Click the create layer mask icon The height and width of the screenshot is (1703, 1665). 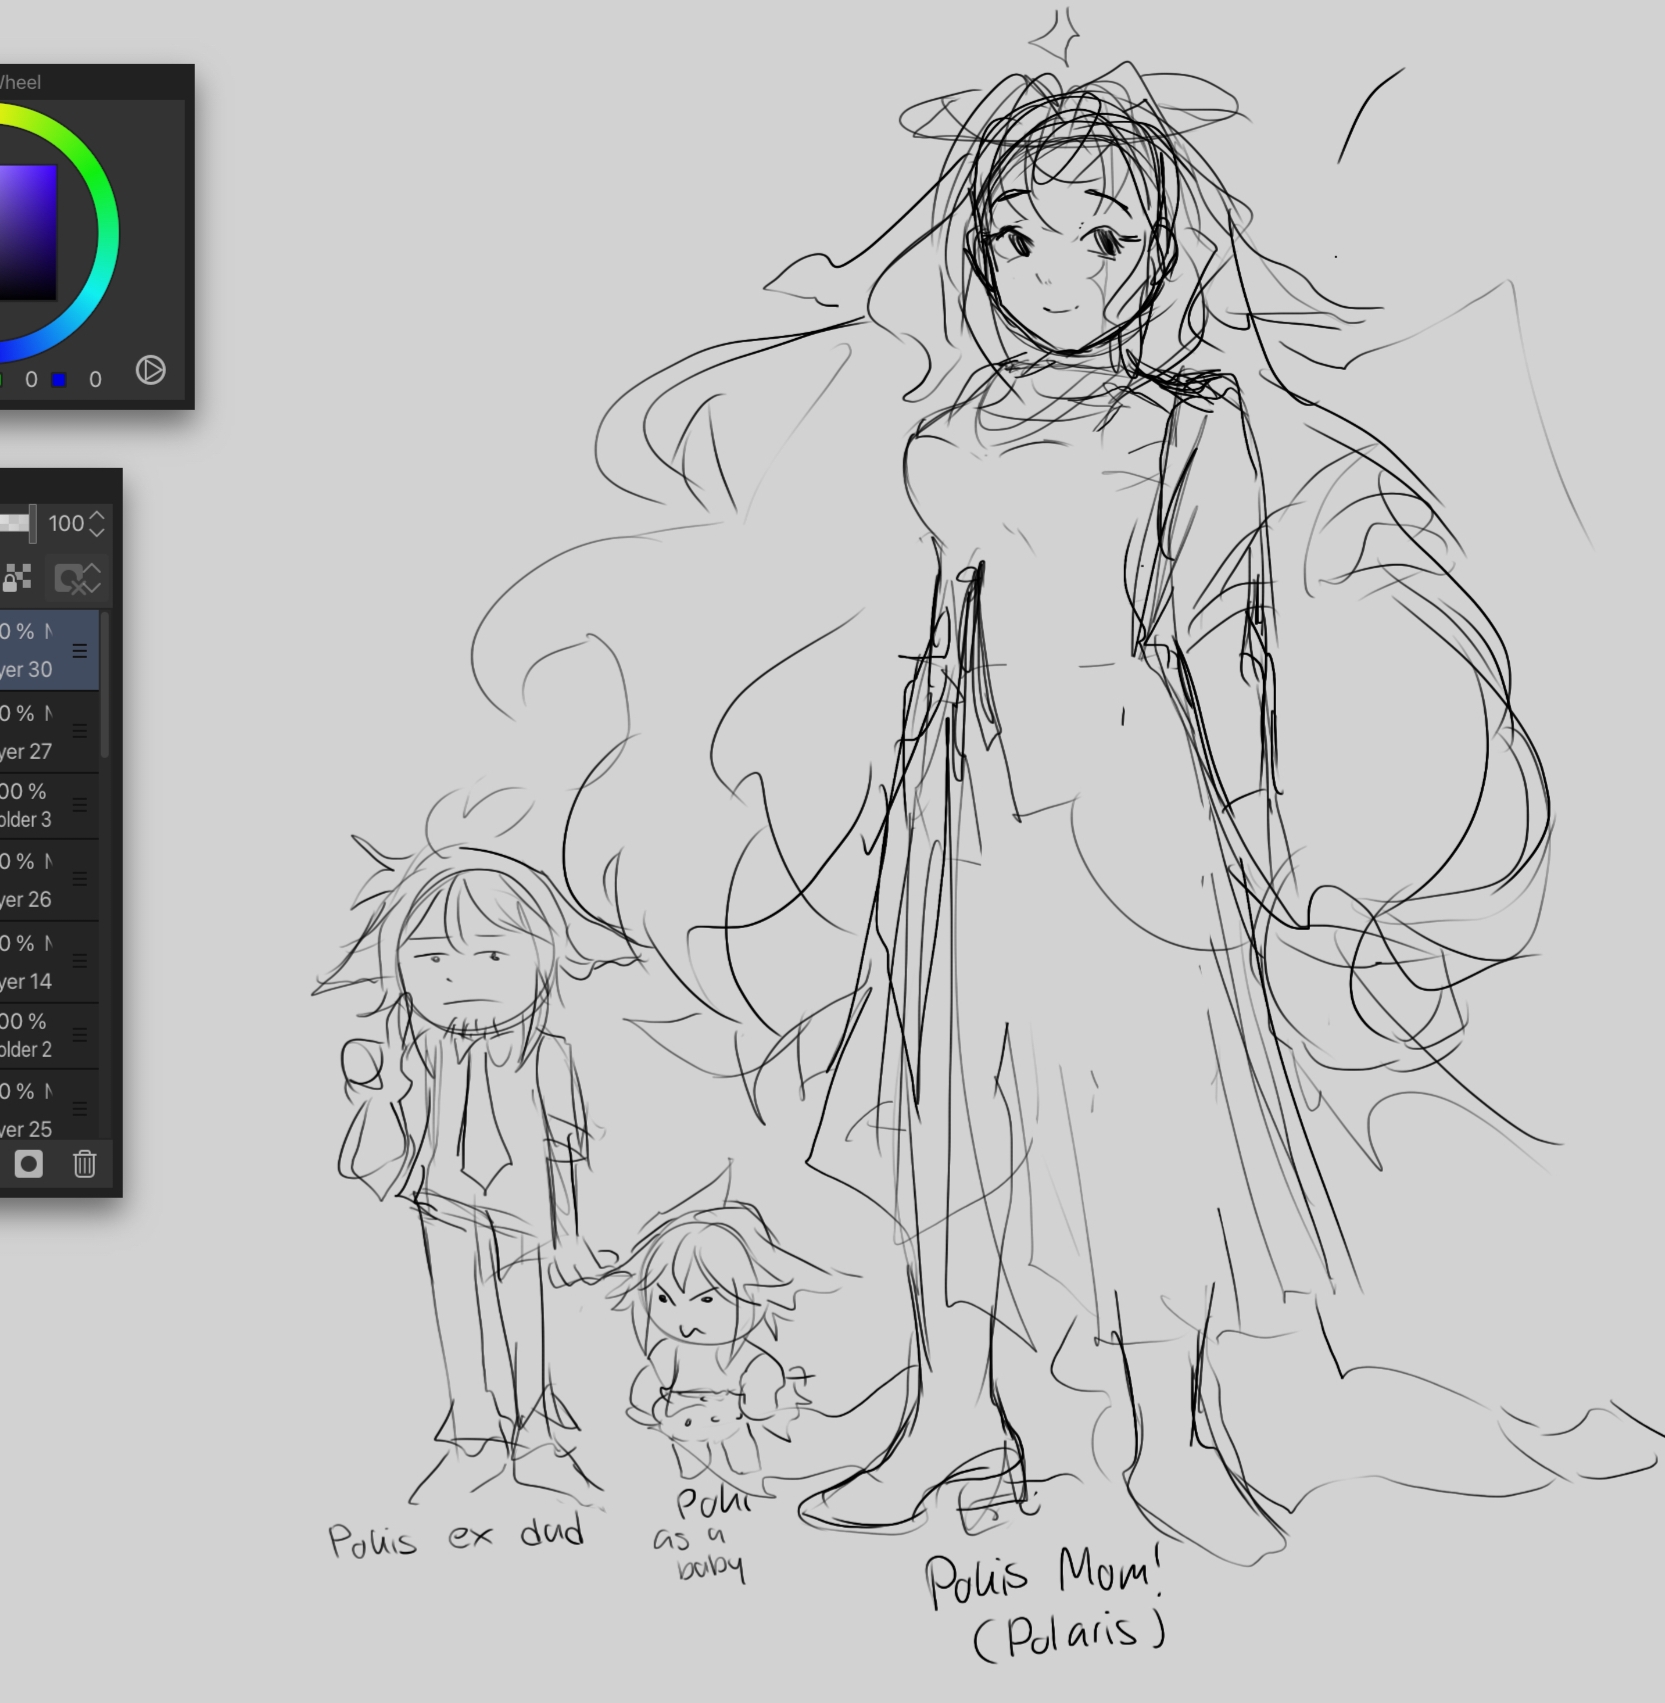(29, 1164)
